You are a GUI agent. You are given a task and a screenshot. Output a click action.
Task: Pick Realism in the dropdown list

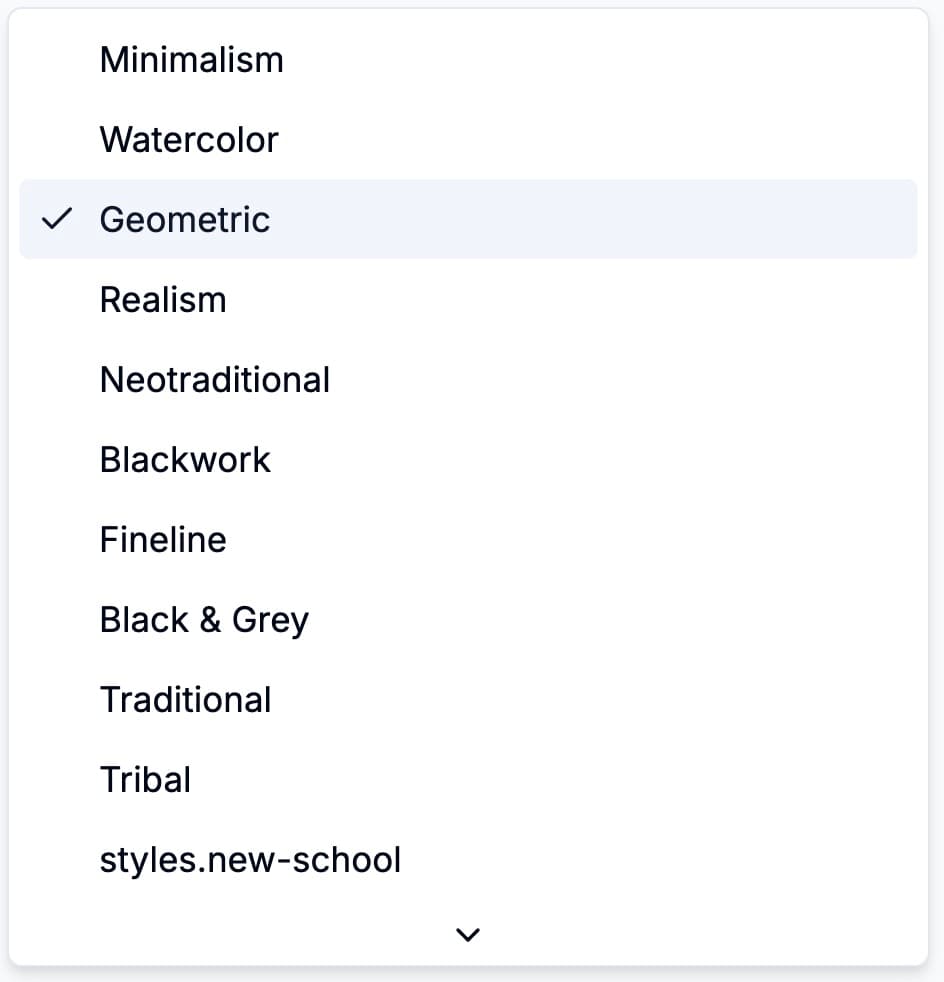[163, 300]
